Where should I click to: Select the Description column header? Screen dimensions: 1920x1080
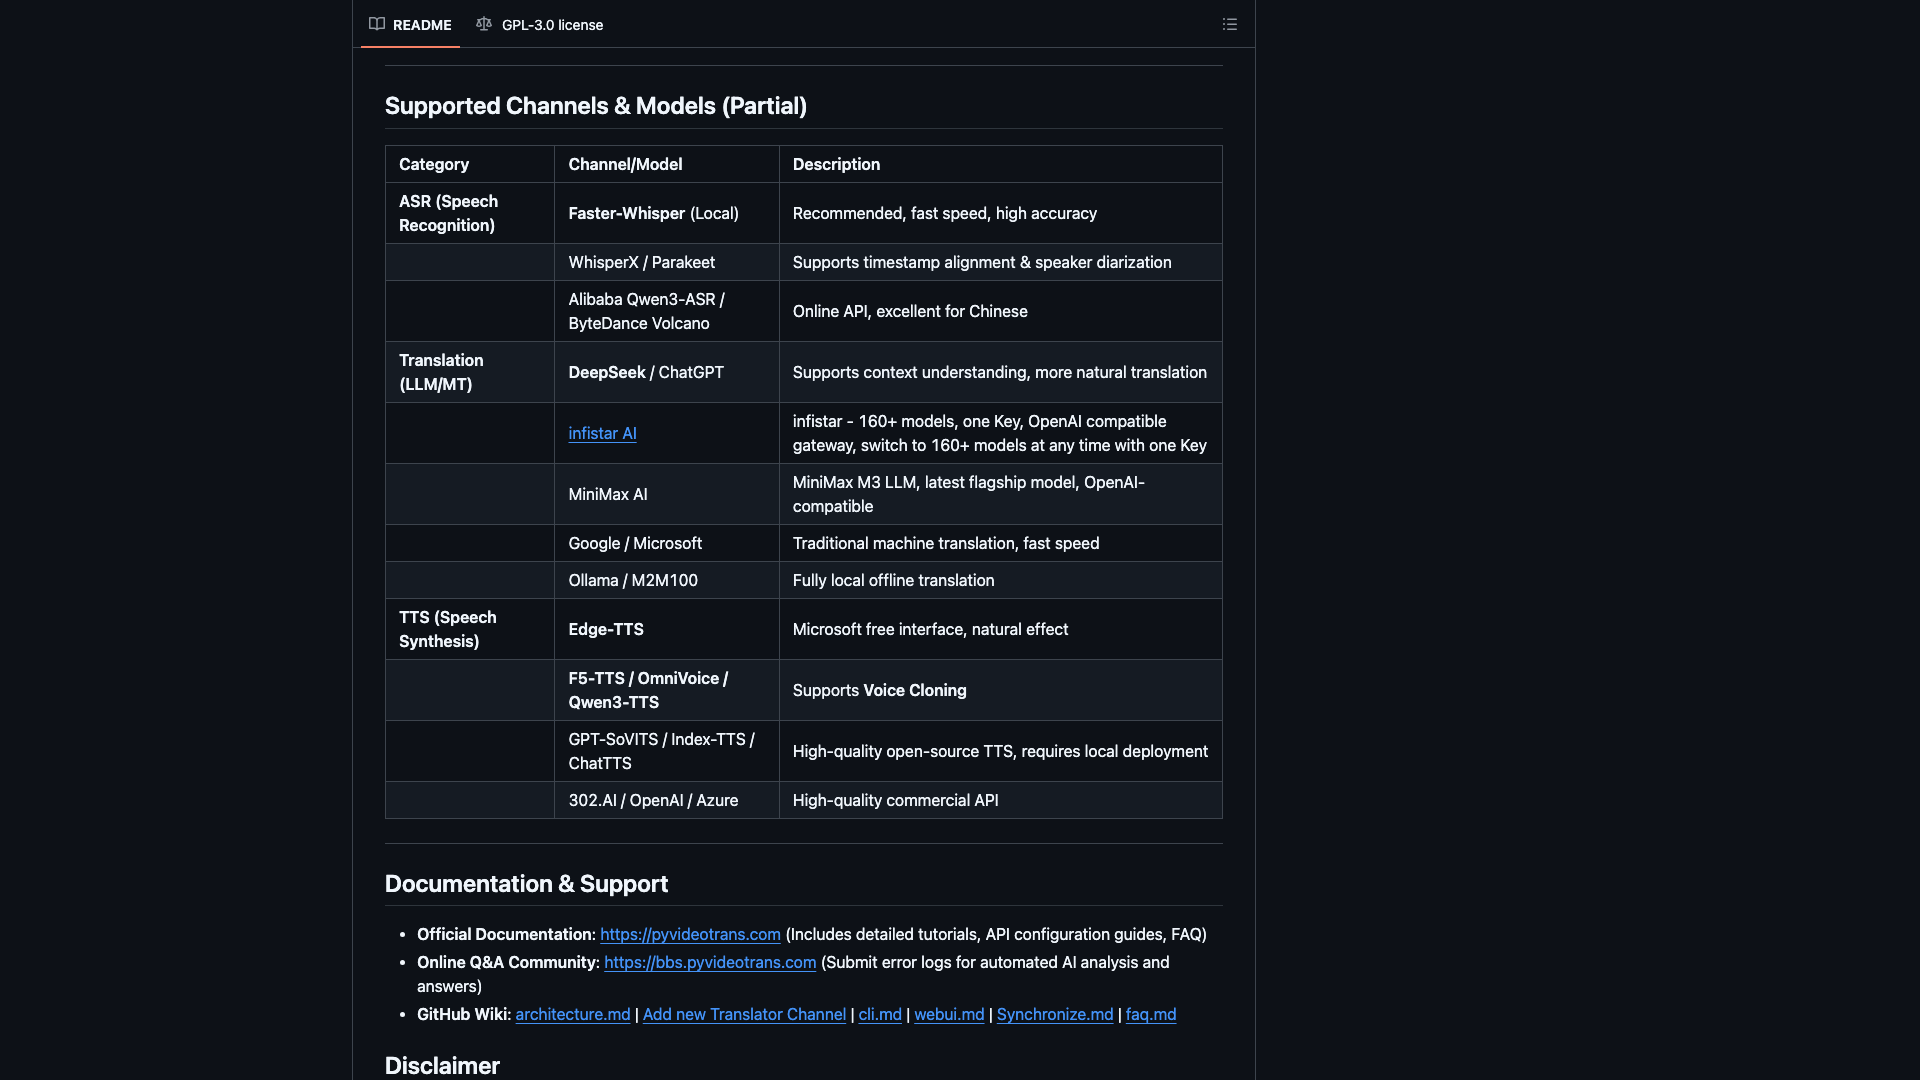pyautogui.click(x=1001, y=164)
